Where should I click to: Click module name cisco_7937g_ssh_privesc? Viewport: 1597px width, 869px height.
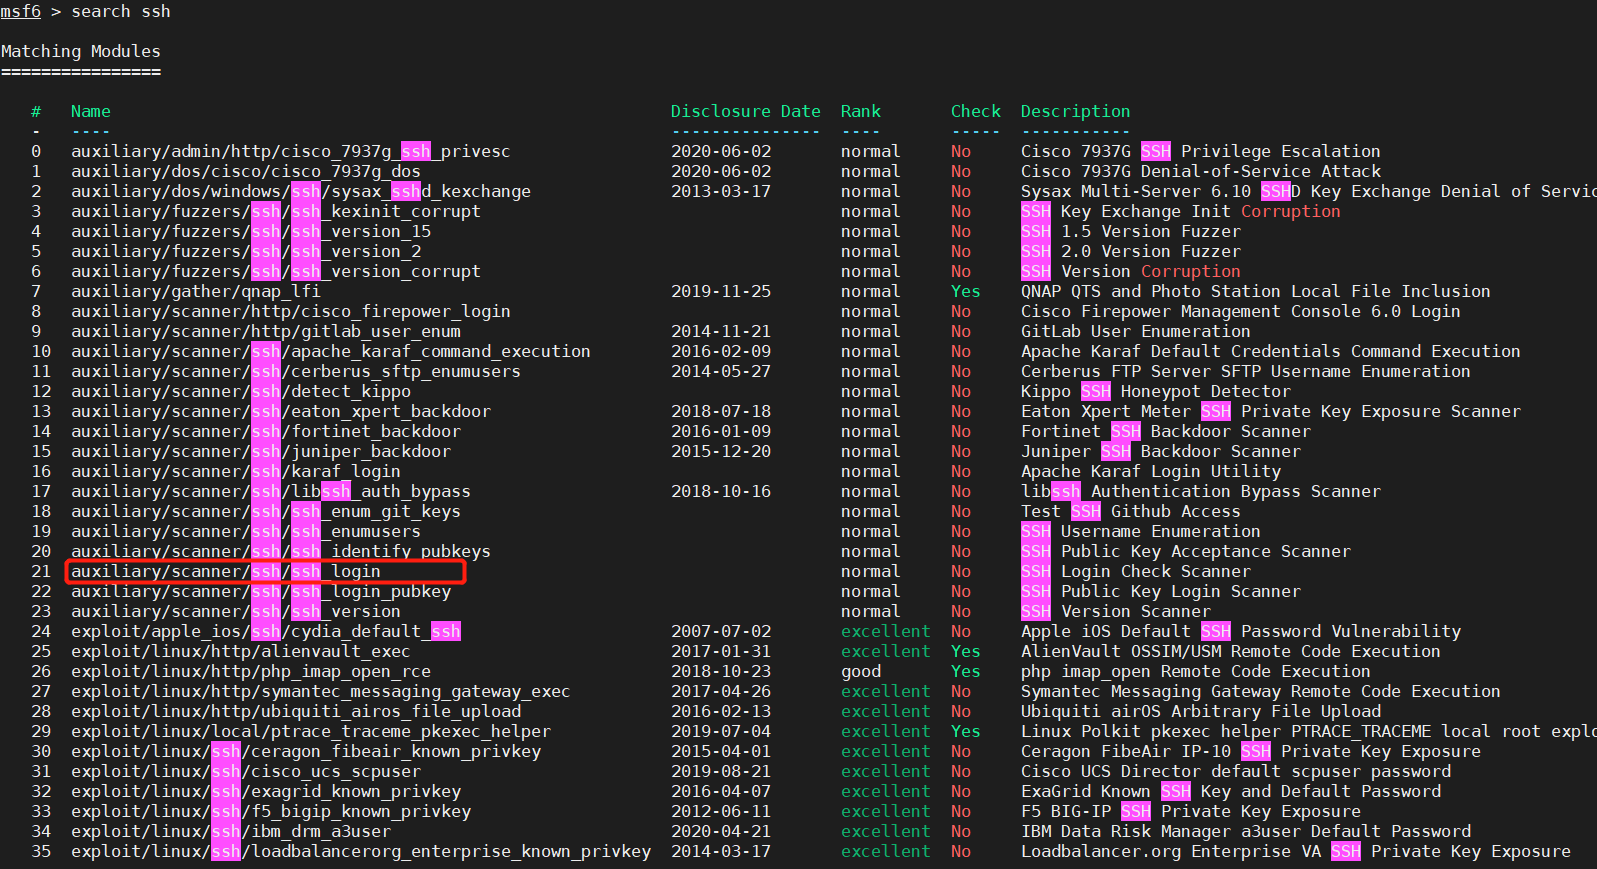point(291,151)
